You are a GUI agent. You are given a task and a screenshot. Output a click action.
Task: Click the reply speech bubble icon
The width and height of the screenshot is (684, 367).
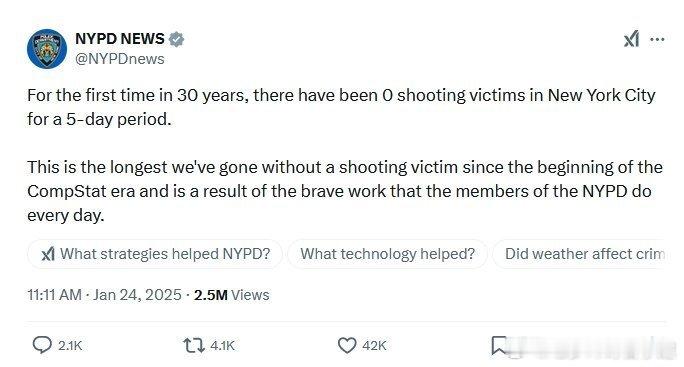pos(42,345)
